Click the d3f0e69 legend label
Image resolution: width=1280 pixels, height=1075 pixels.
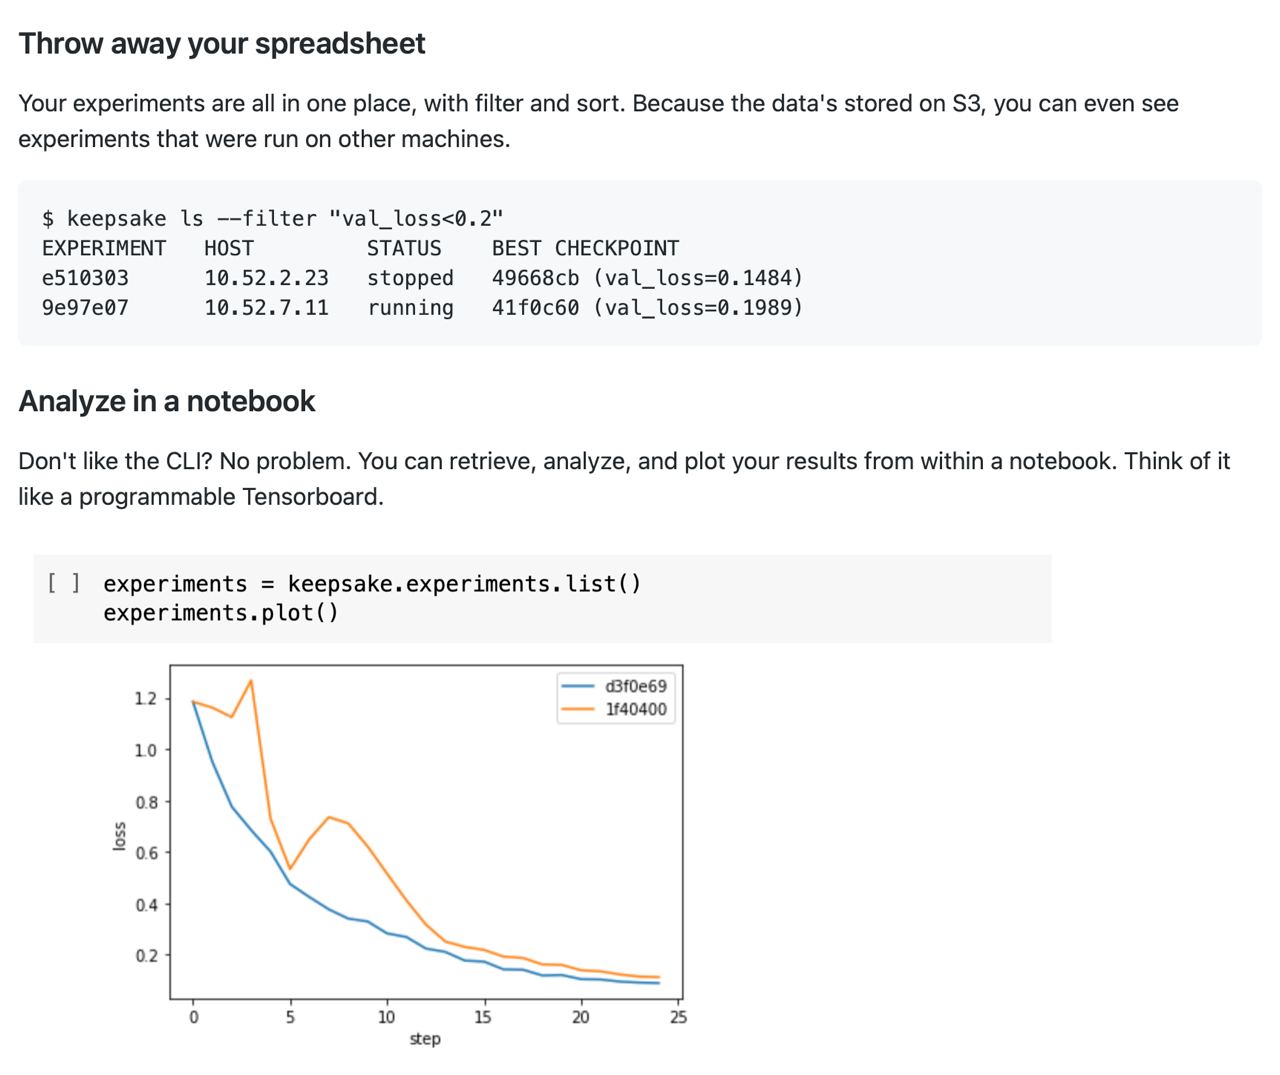pyautogui.click(x=636, y=686)
